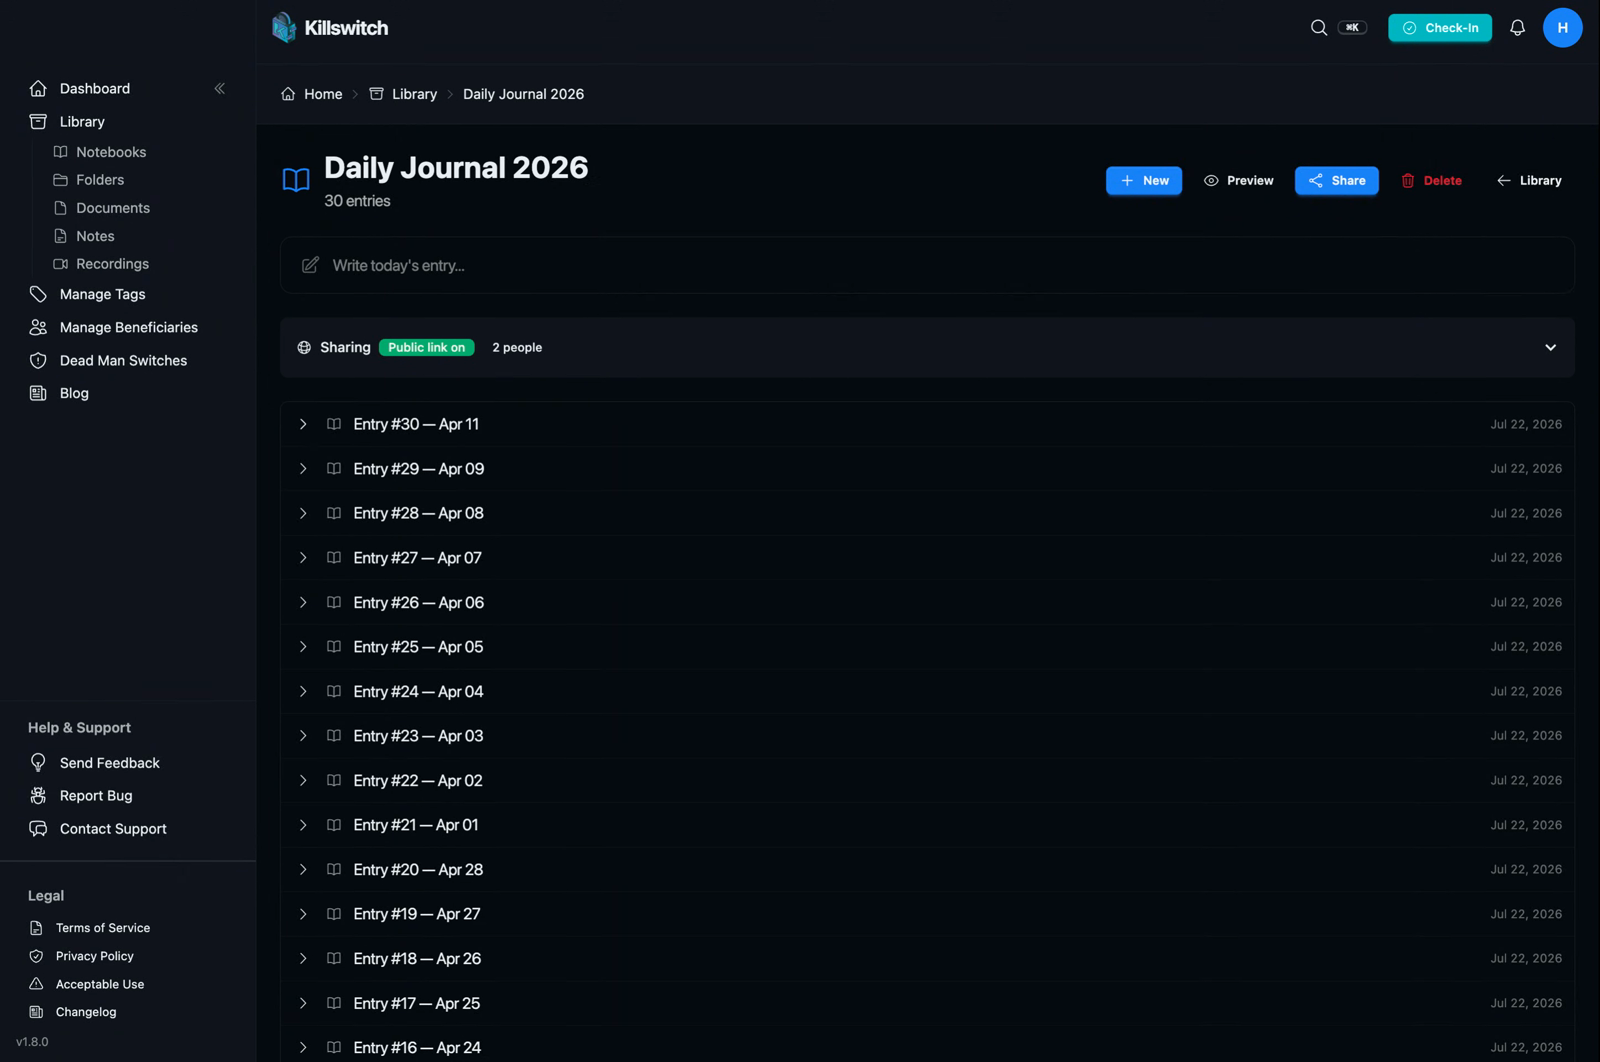The height and width of the screenshot is (1062, 1600).
Task: Toggle the Preview eye button
Action: (1238, 181)
